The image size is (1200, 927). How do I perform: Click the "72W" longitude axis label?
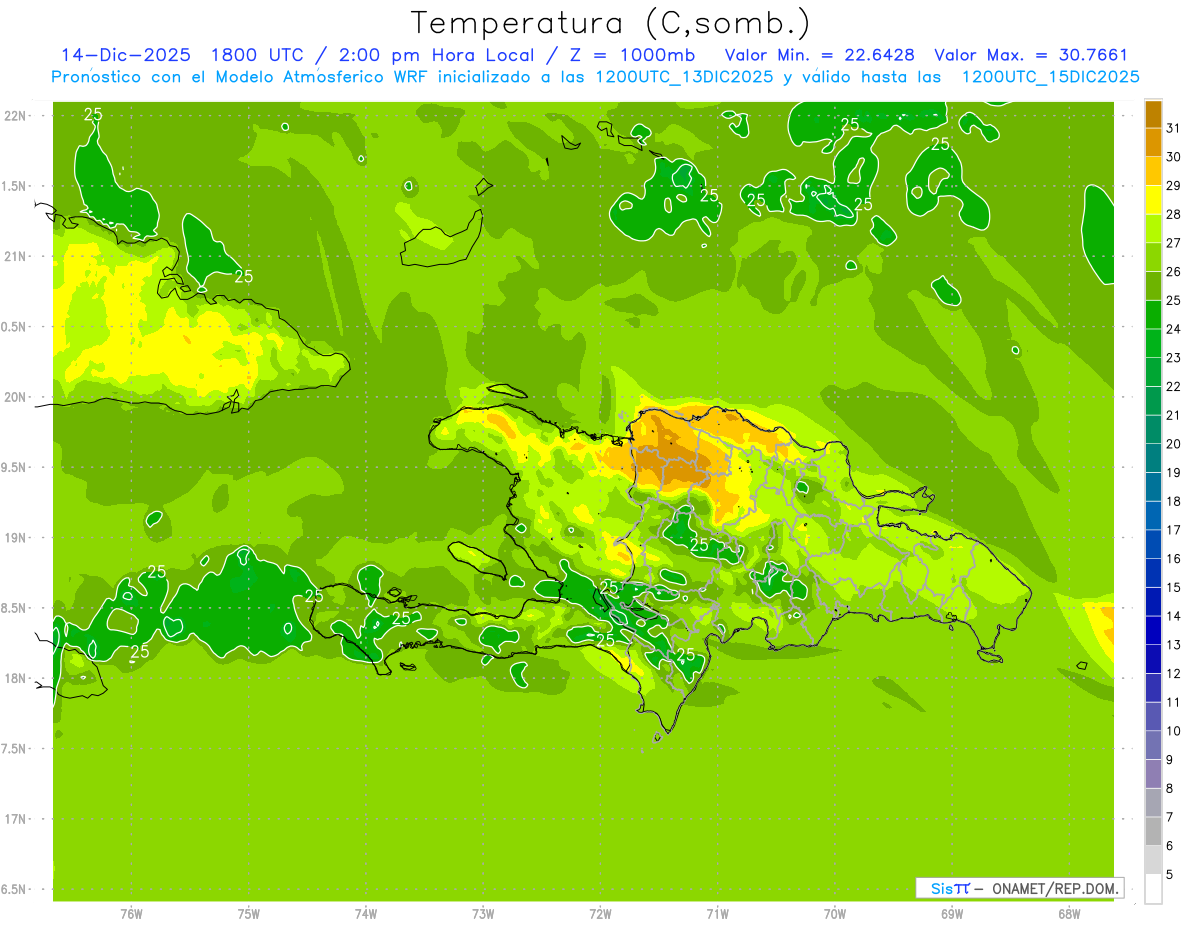point(600,914)
